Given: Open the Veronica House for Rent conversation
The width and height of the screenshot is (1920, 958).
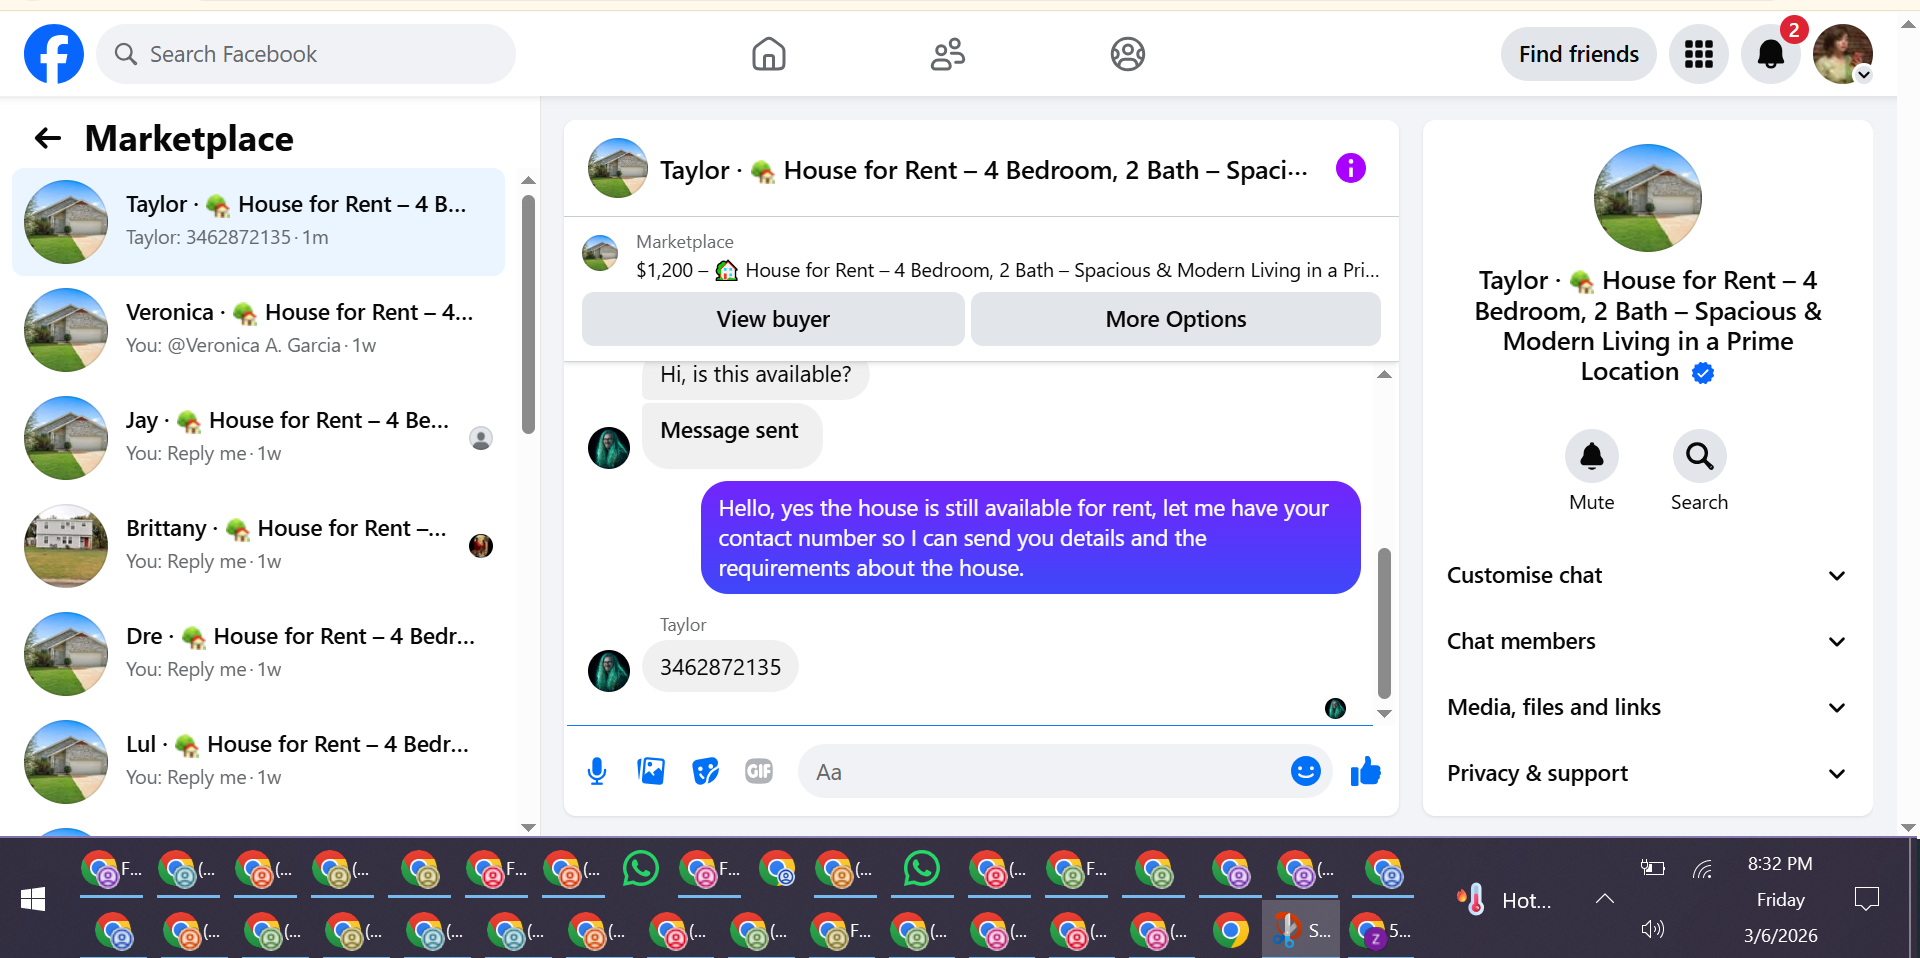Looking at the screenshot, I should pos(259,329).
